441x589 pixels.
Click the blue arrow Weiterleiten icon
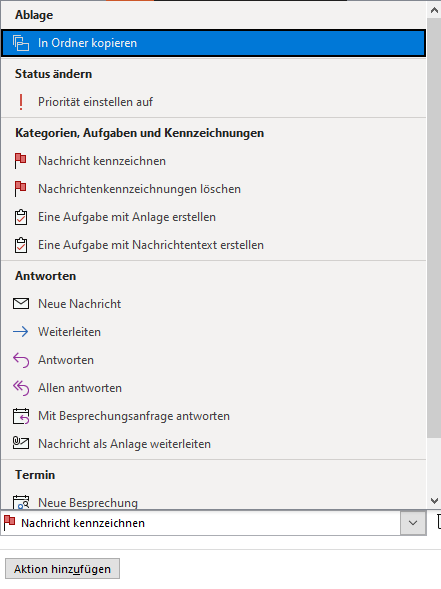[x=21, y=332]
